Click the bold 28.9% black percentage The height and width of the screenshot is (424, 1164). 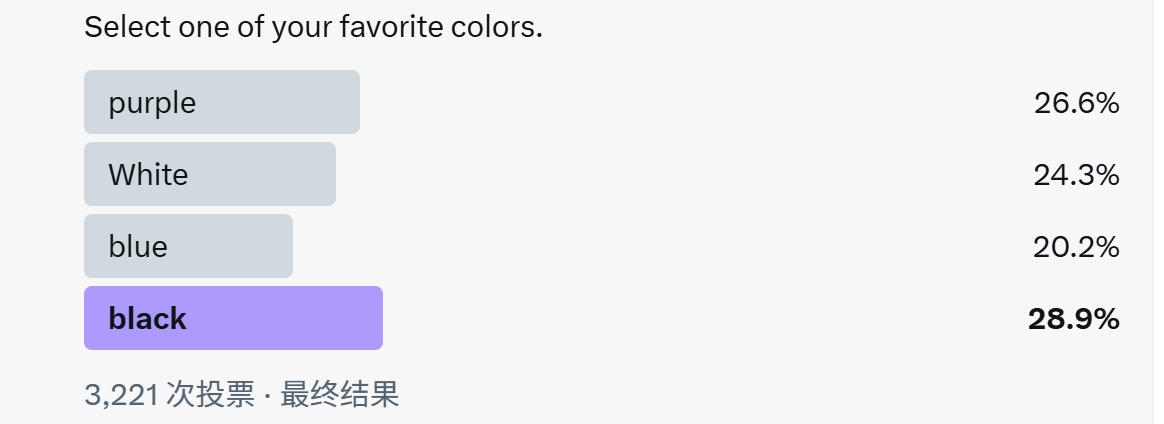[x=1073, y=319]
